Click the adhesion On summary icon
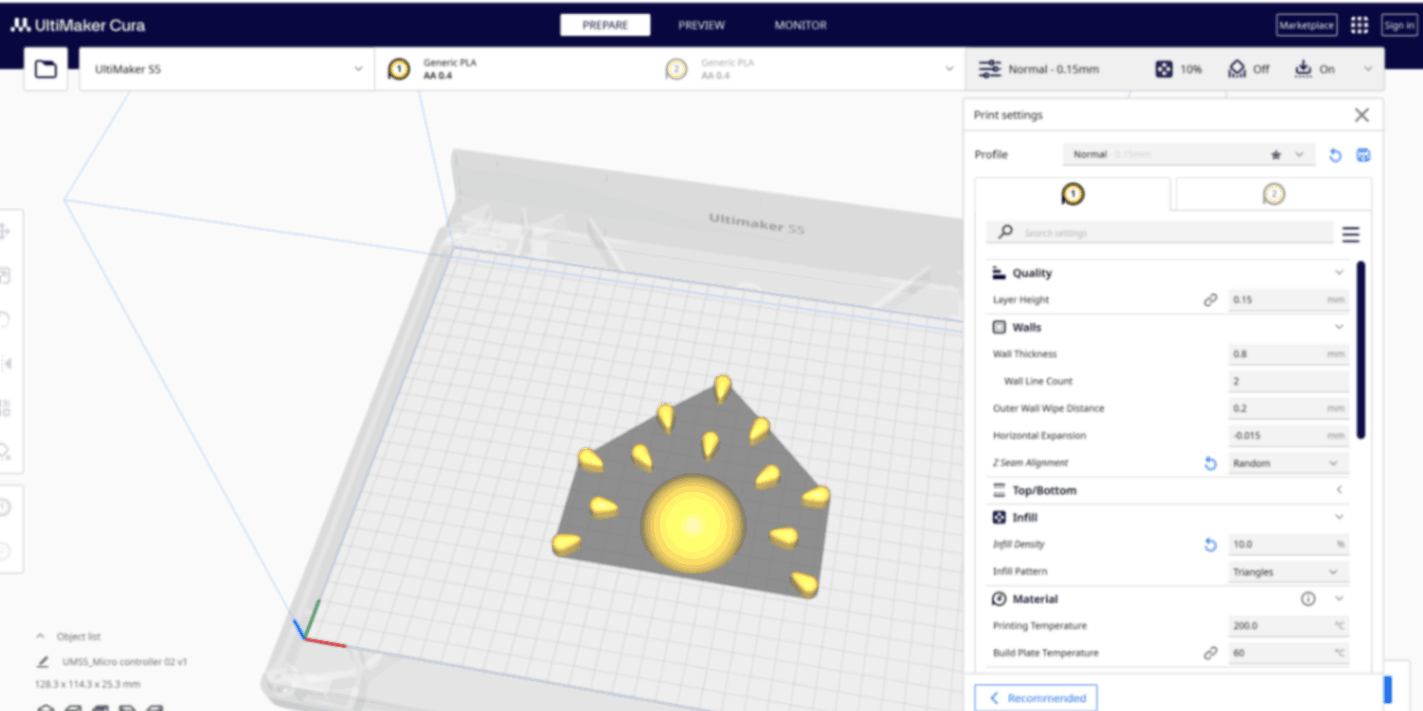 (x=1303, y=69)
